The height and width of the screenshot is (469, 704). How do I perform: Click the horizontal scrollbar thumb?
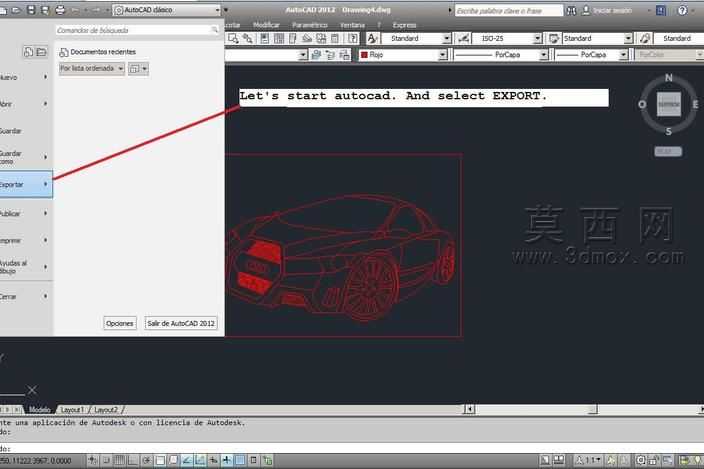(593, 409)
